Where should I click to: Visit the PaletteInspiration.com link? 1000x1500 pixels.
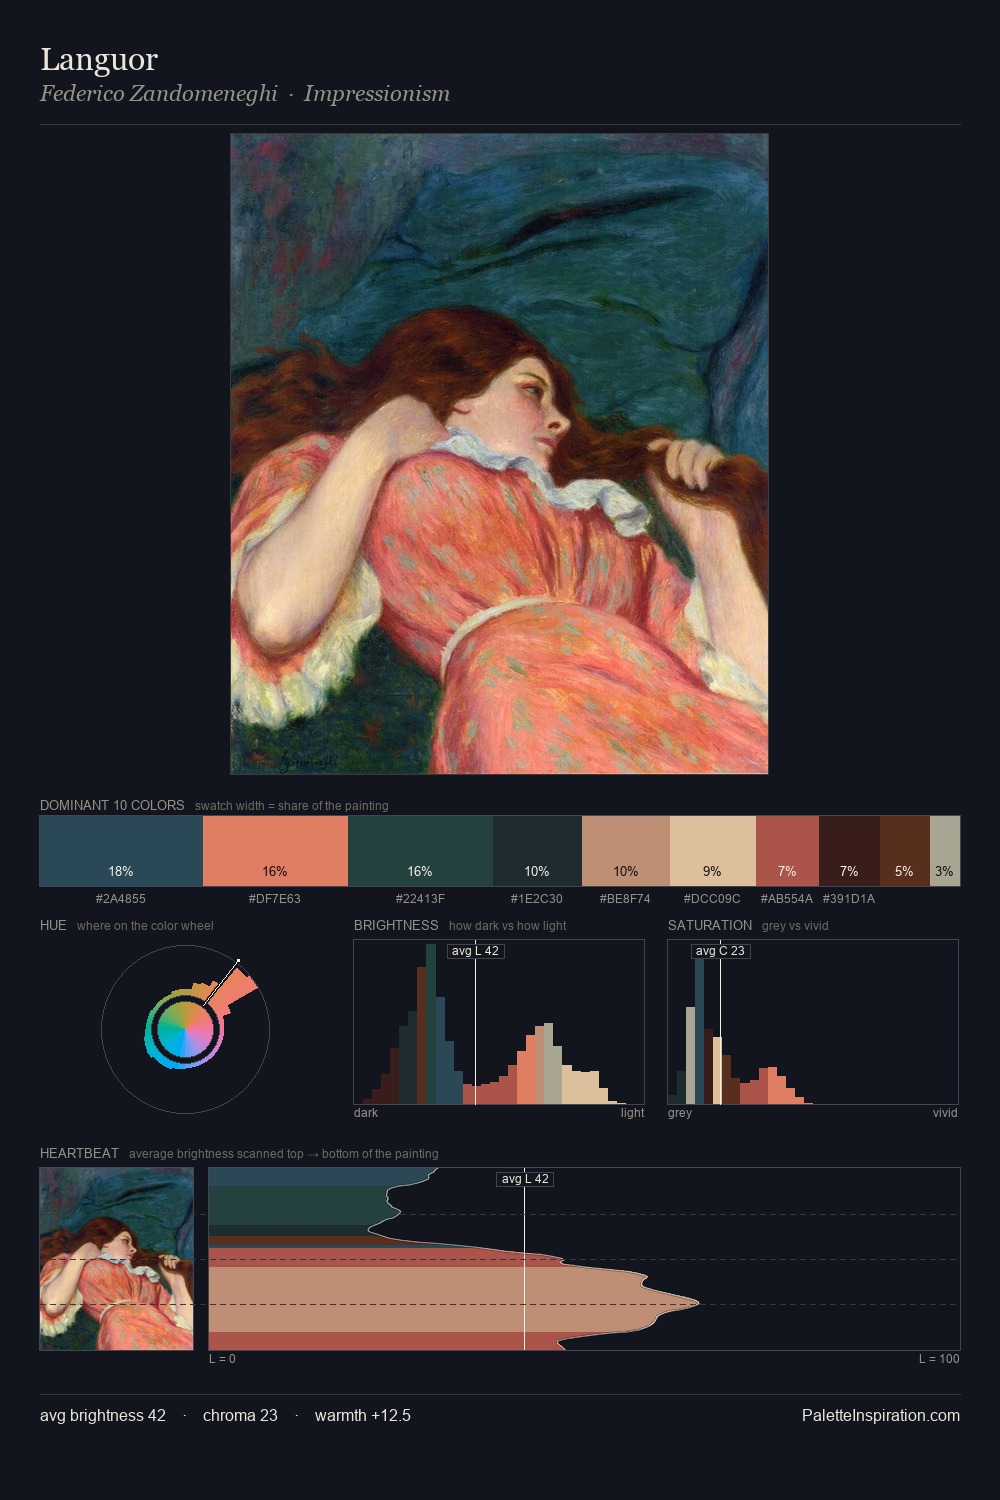[881, 1415]
